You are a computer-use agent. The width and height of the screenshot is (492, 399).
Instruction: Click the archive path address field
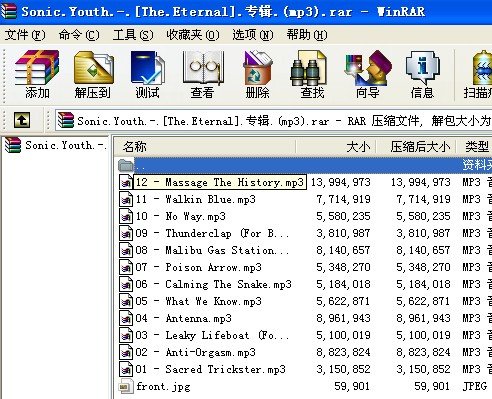click(273, 120)
